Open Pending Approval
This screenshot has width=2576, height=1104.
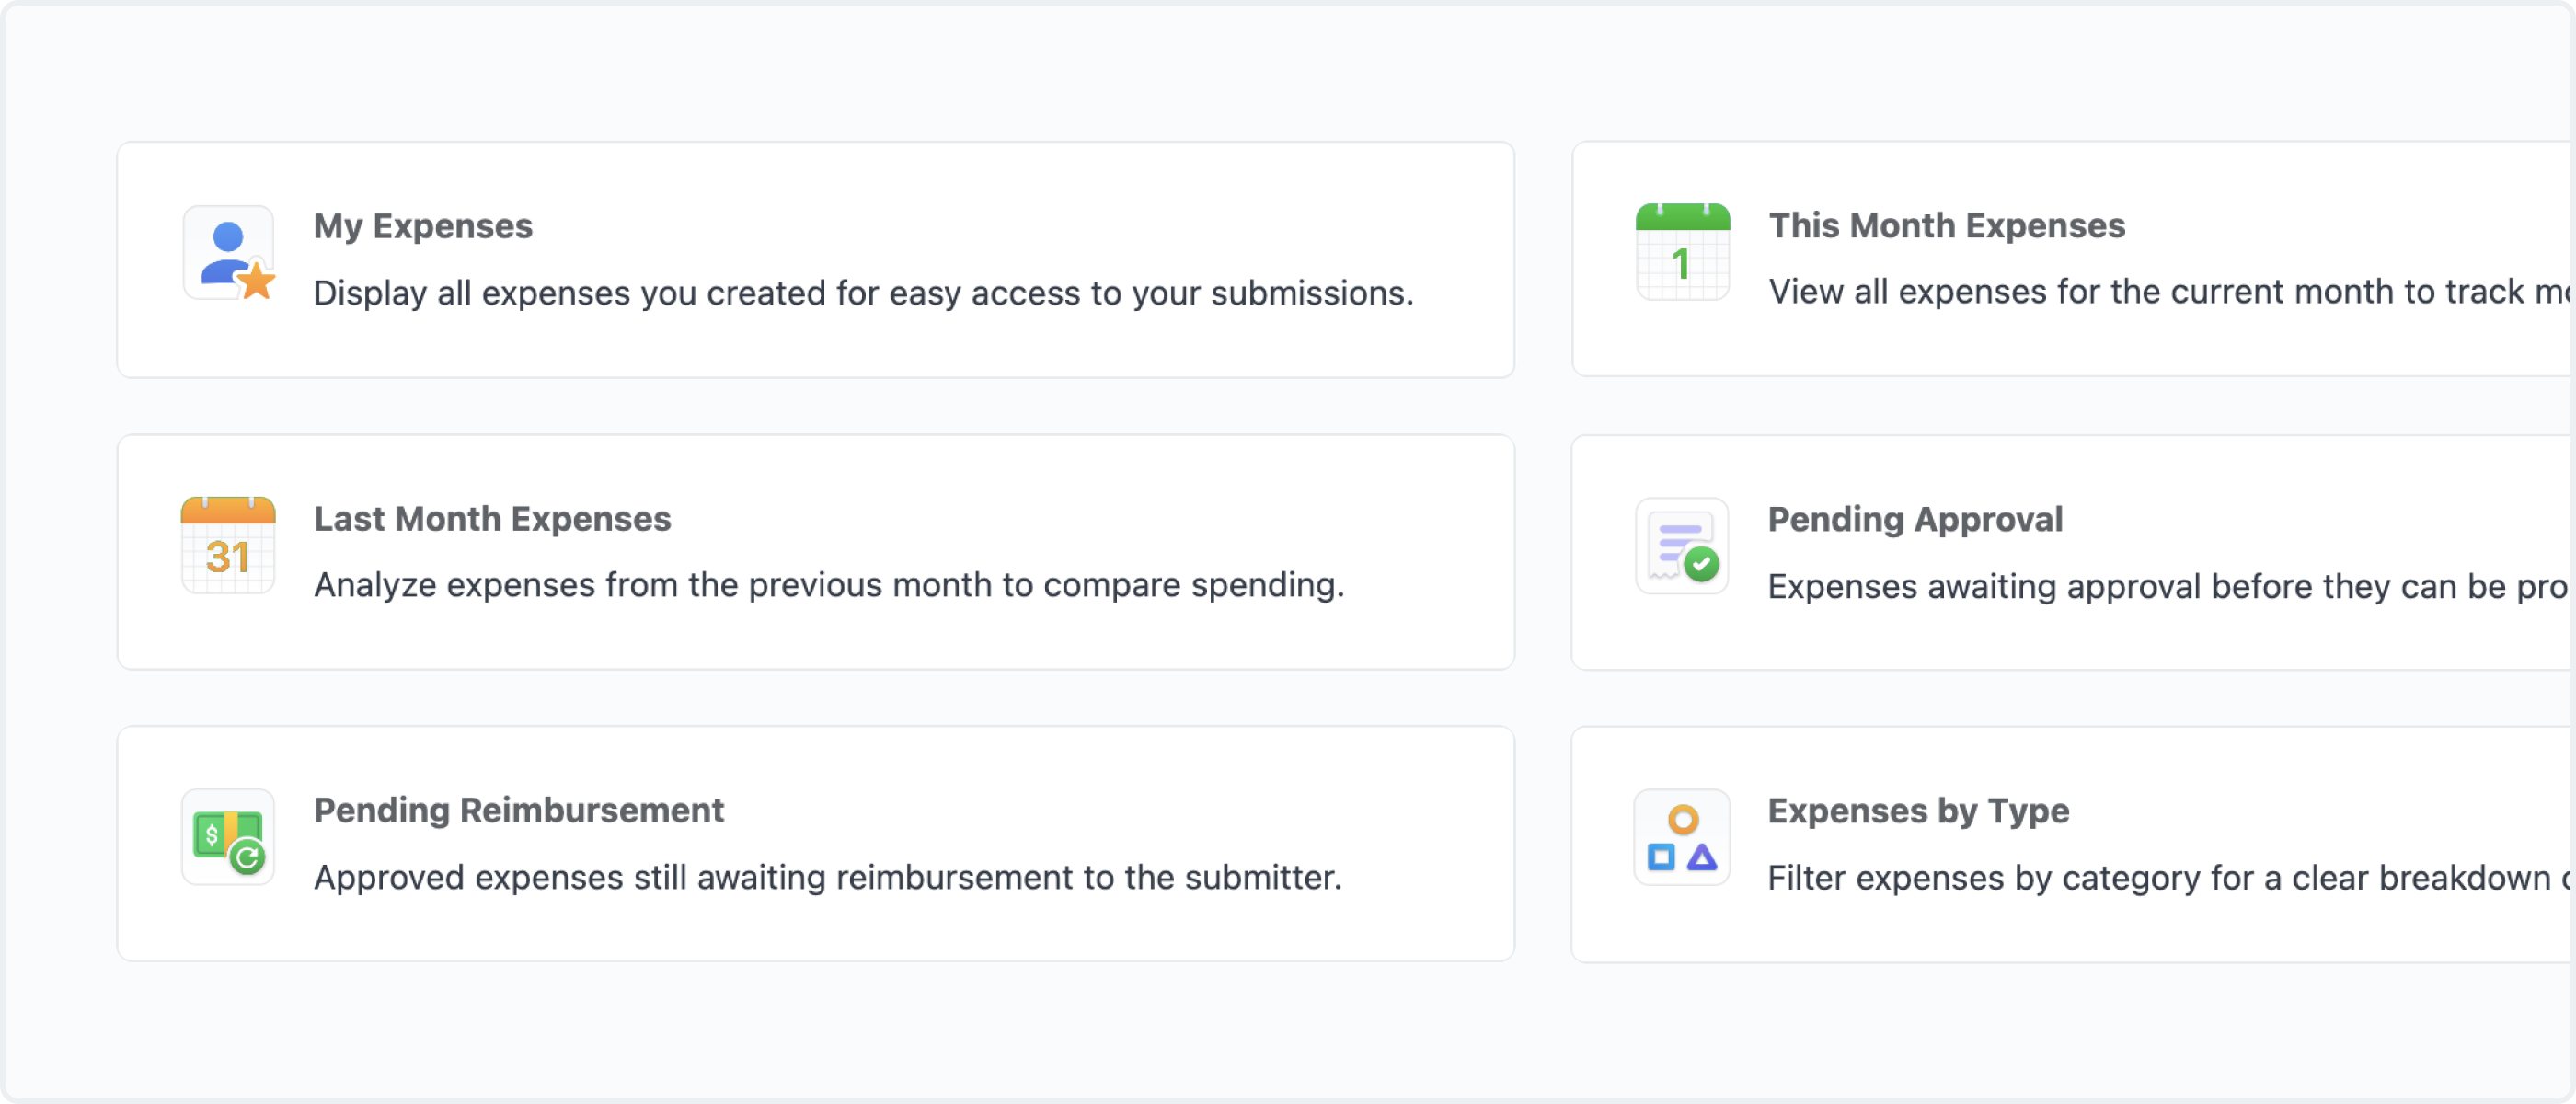(1915, 518)
